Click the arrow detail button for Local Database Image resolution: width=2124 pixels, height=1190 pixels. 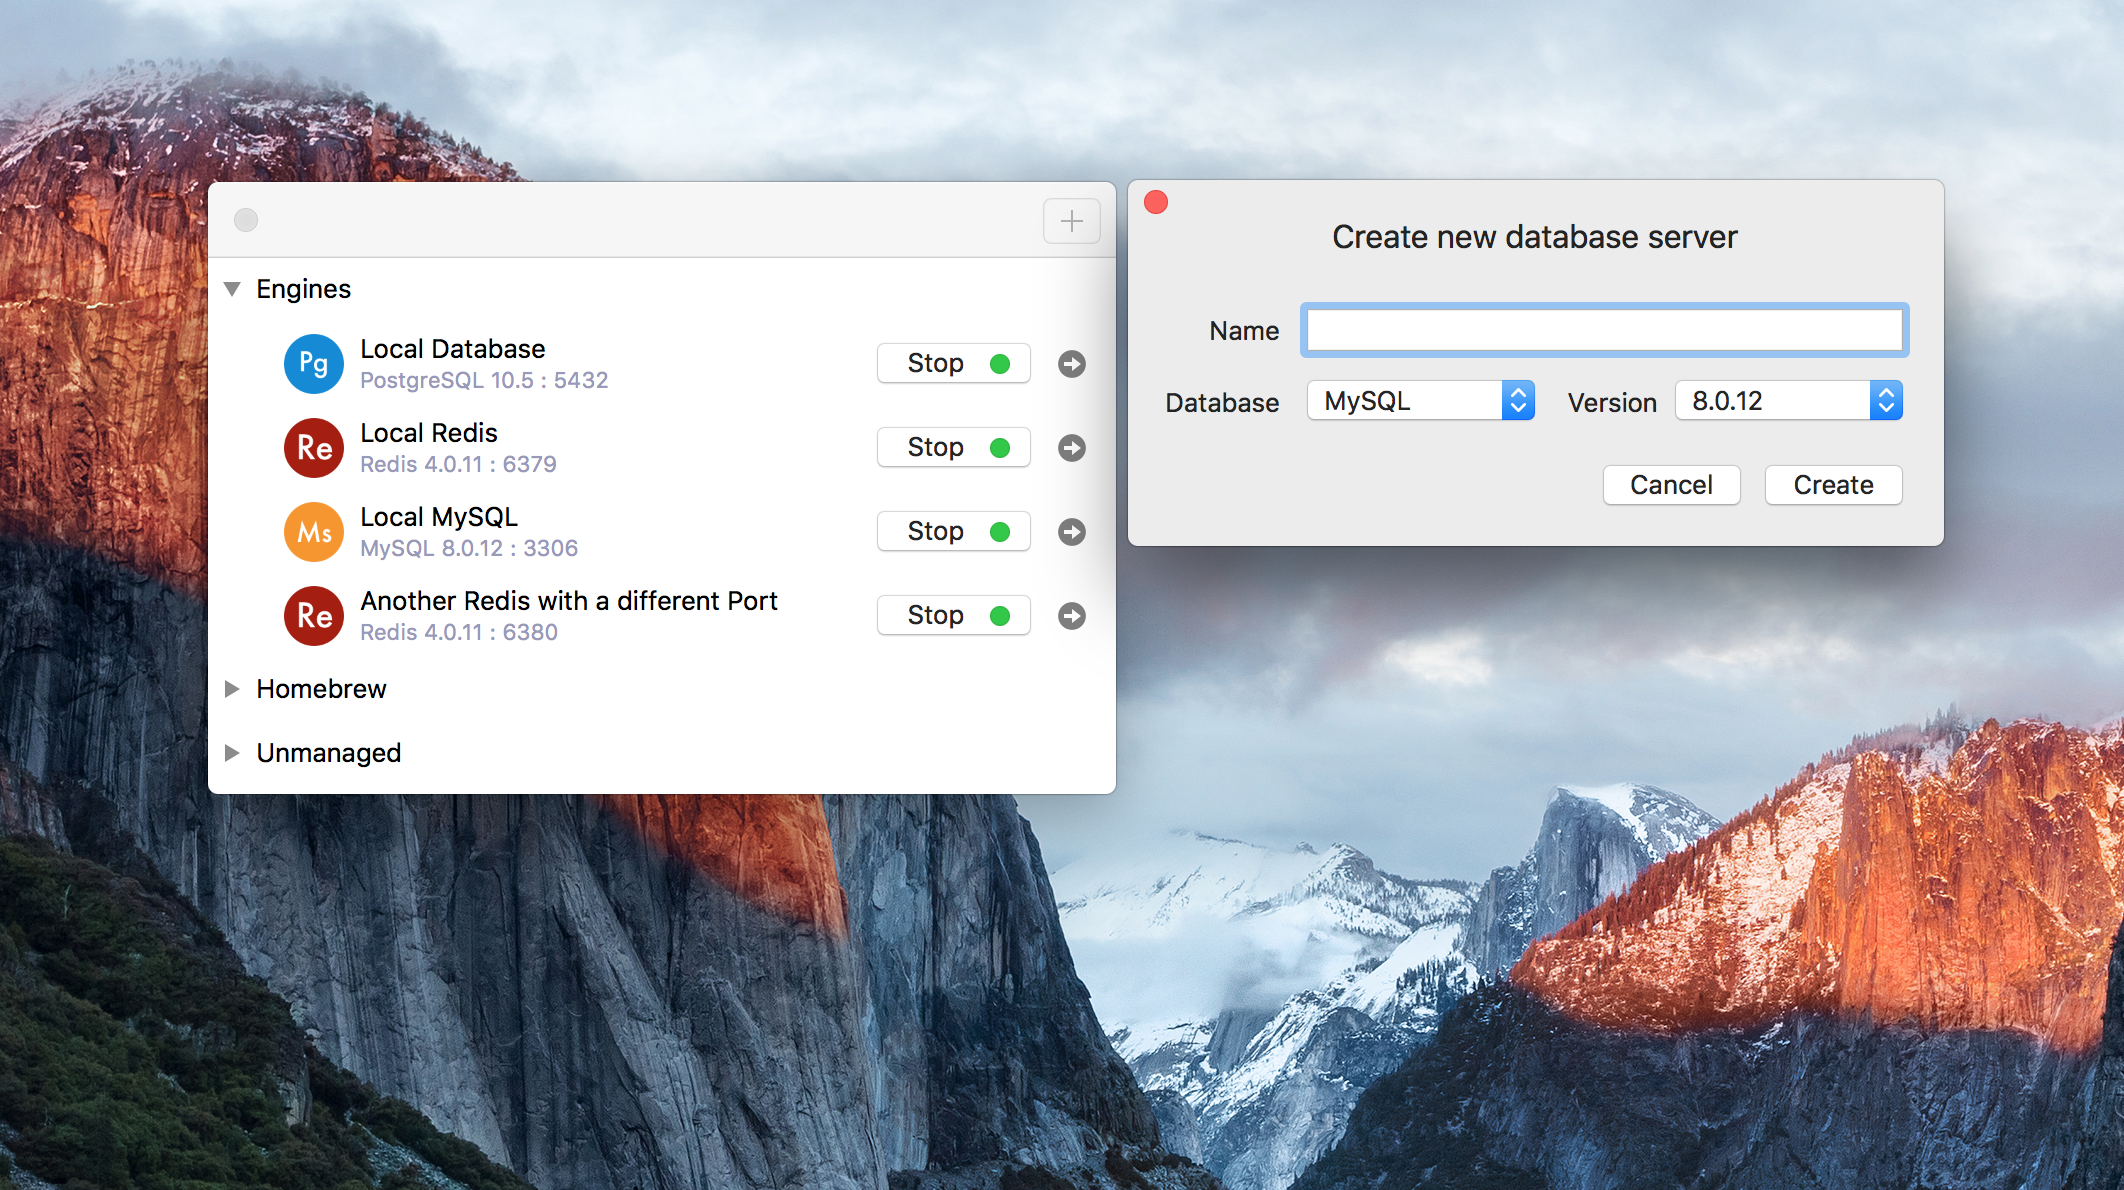point(1074,363)
